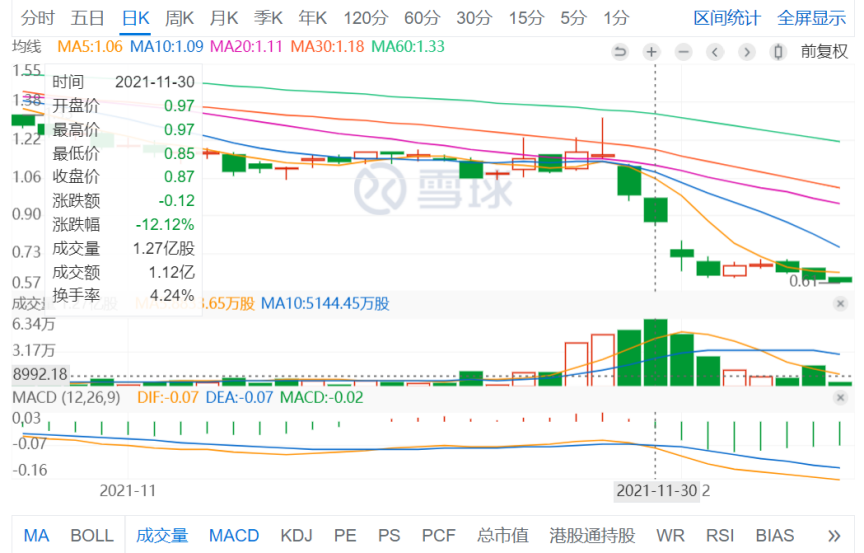
Task: Close the volume indicator panel
Action: click(x=840, y=303)
